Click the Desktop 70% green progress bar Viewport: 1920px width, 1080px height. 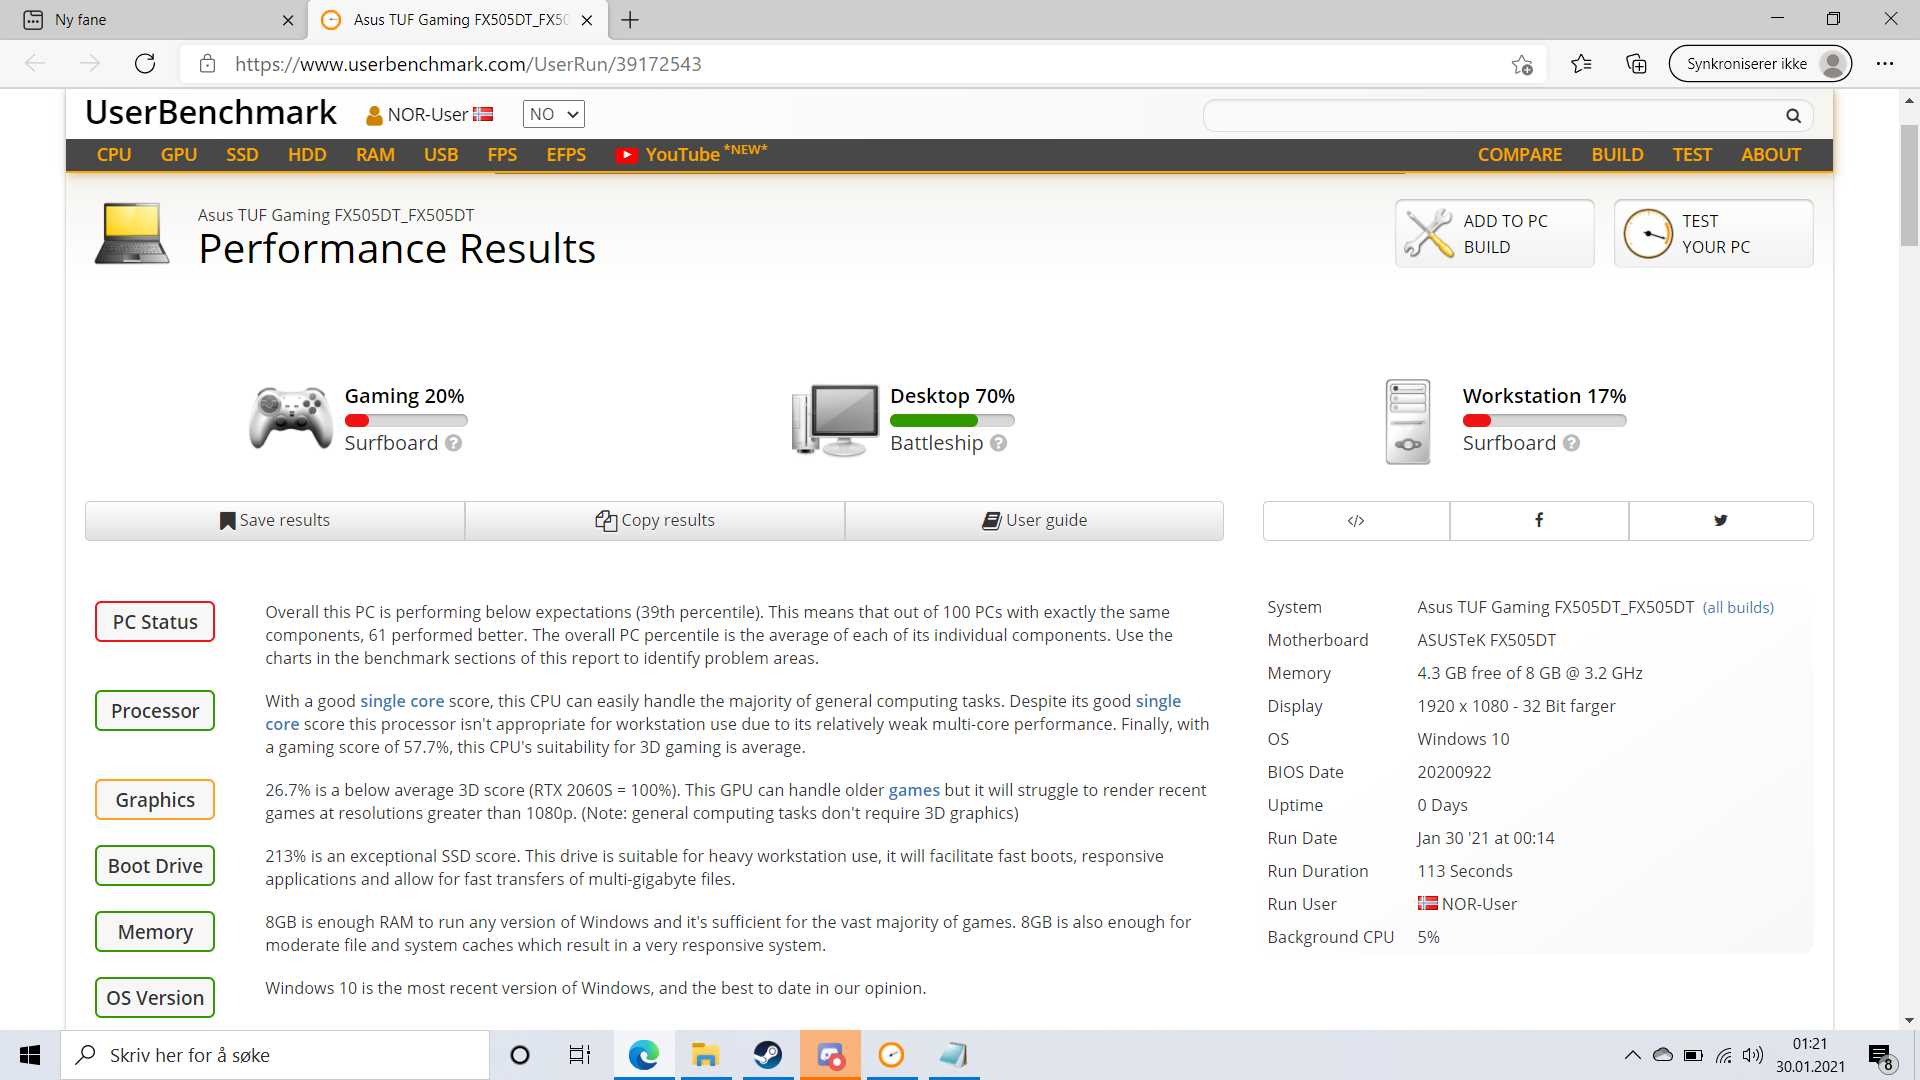pyautogui.click(x=952, y=421)
